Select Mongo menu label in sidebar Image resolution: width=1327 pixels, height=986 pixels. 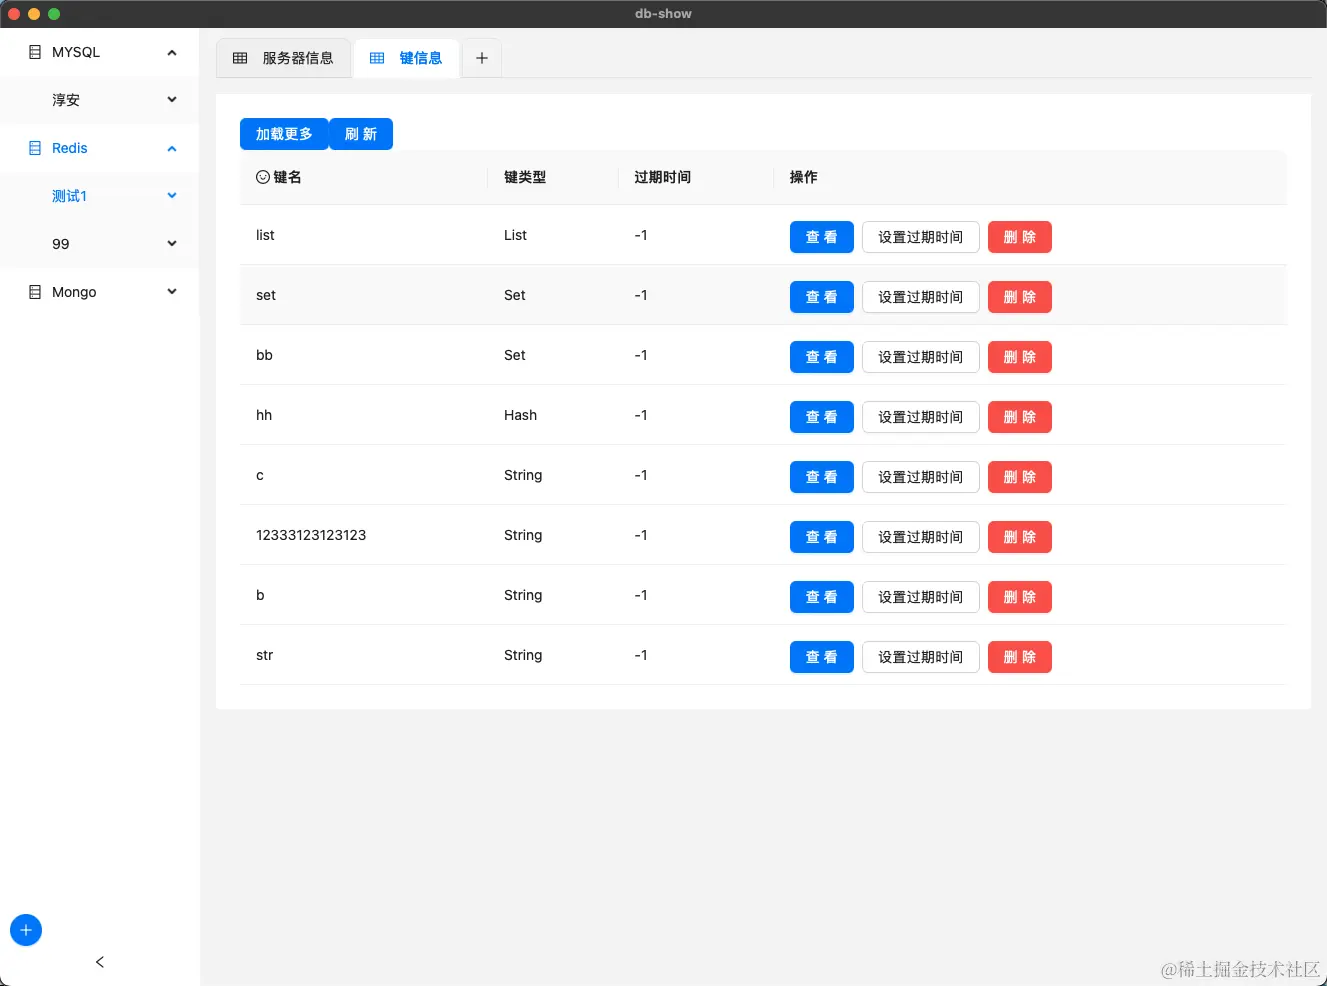click(74, 292)
